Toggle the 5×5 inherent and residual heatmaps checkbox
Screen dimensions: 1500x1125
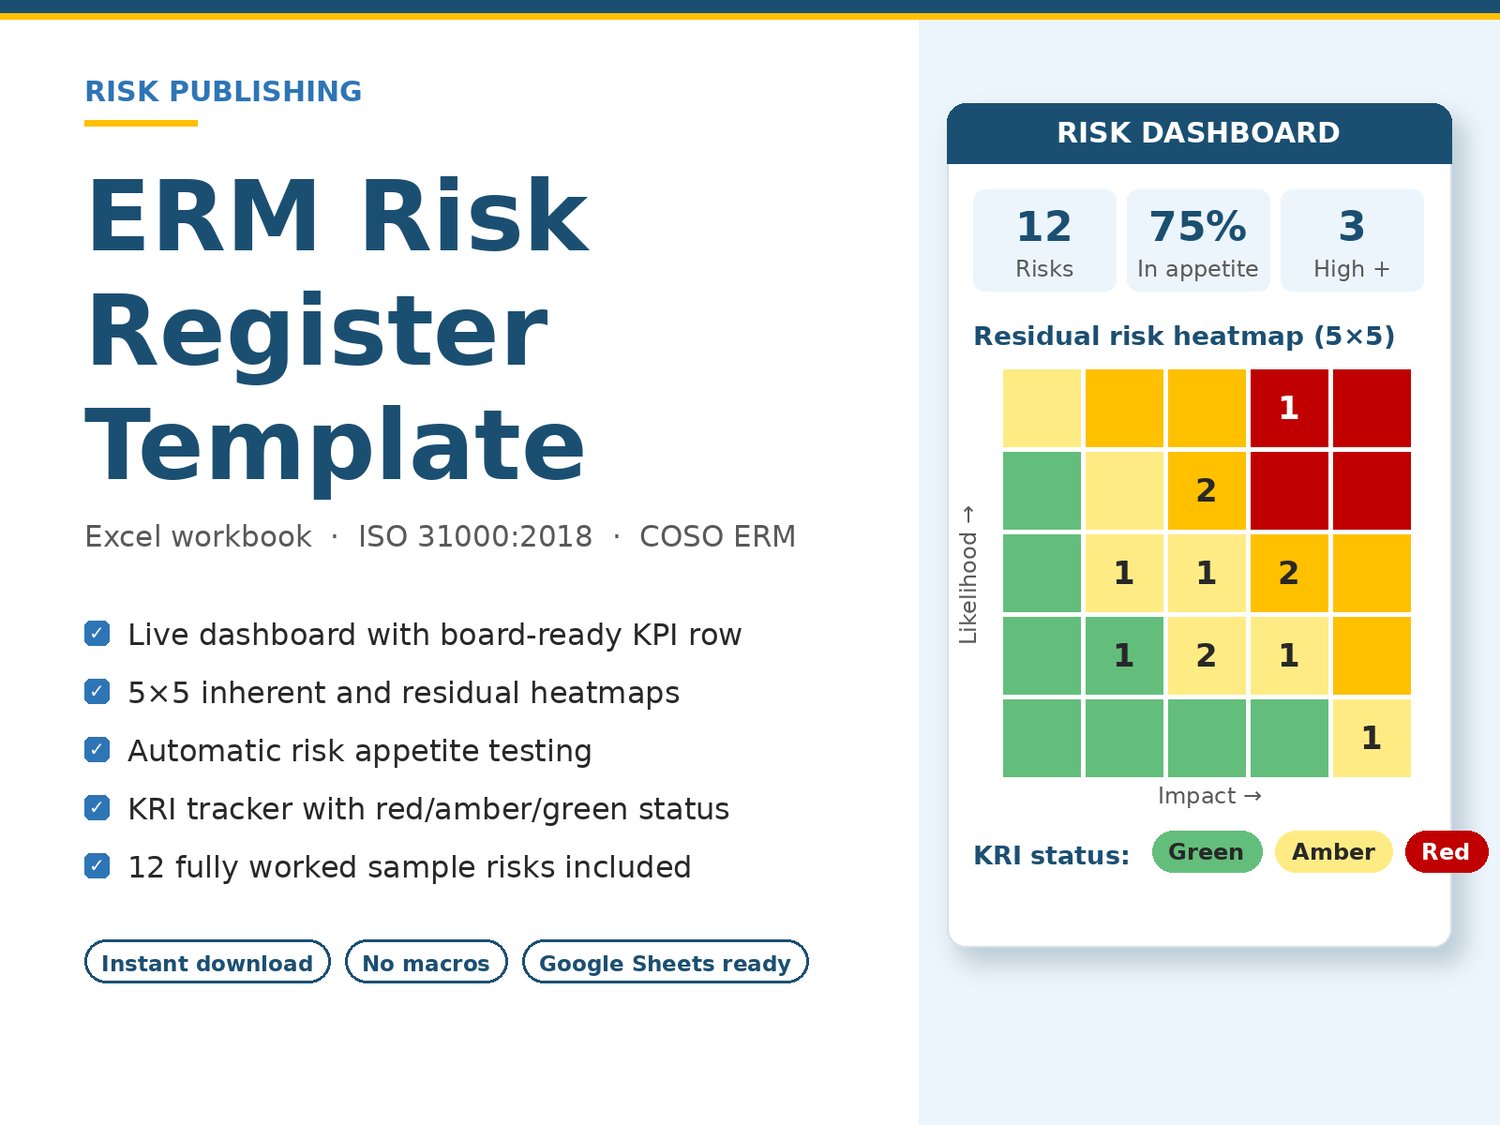coord(97,692)
